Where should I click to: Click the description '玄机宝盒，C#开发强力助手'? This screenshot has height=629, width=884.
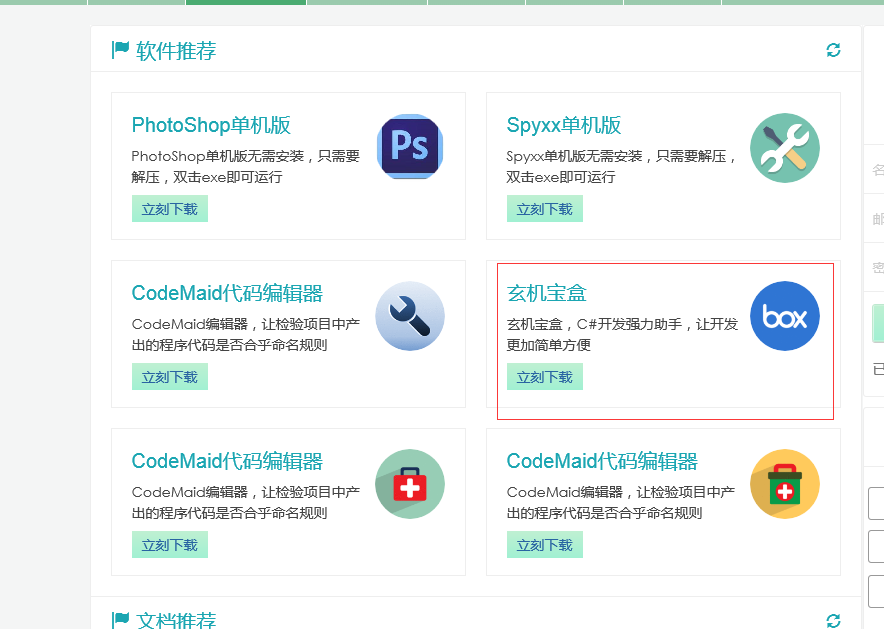pos(622,334)
